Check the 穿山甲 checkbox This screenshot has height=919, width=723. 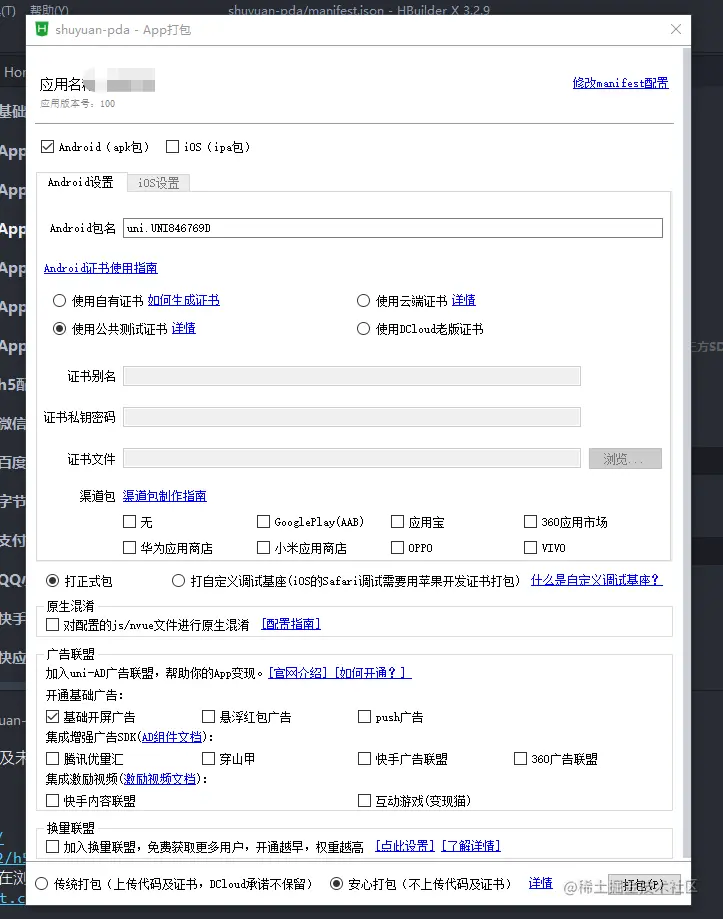pyautogui.click(x=208, y=758)
